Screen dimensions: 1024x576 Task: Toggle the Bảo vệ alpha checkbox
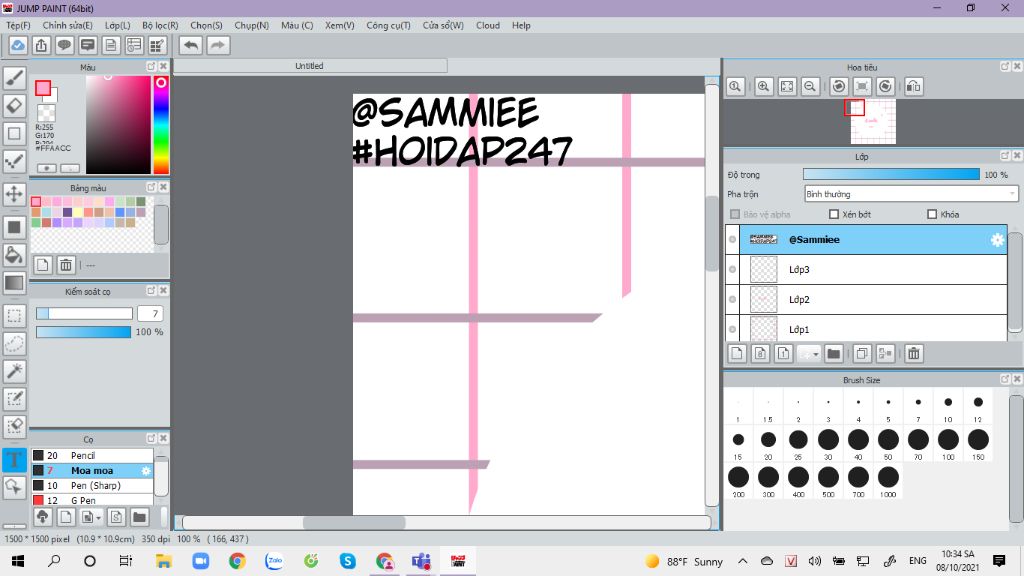[x=735, y=214]
